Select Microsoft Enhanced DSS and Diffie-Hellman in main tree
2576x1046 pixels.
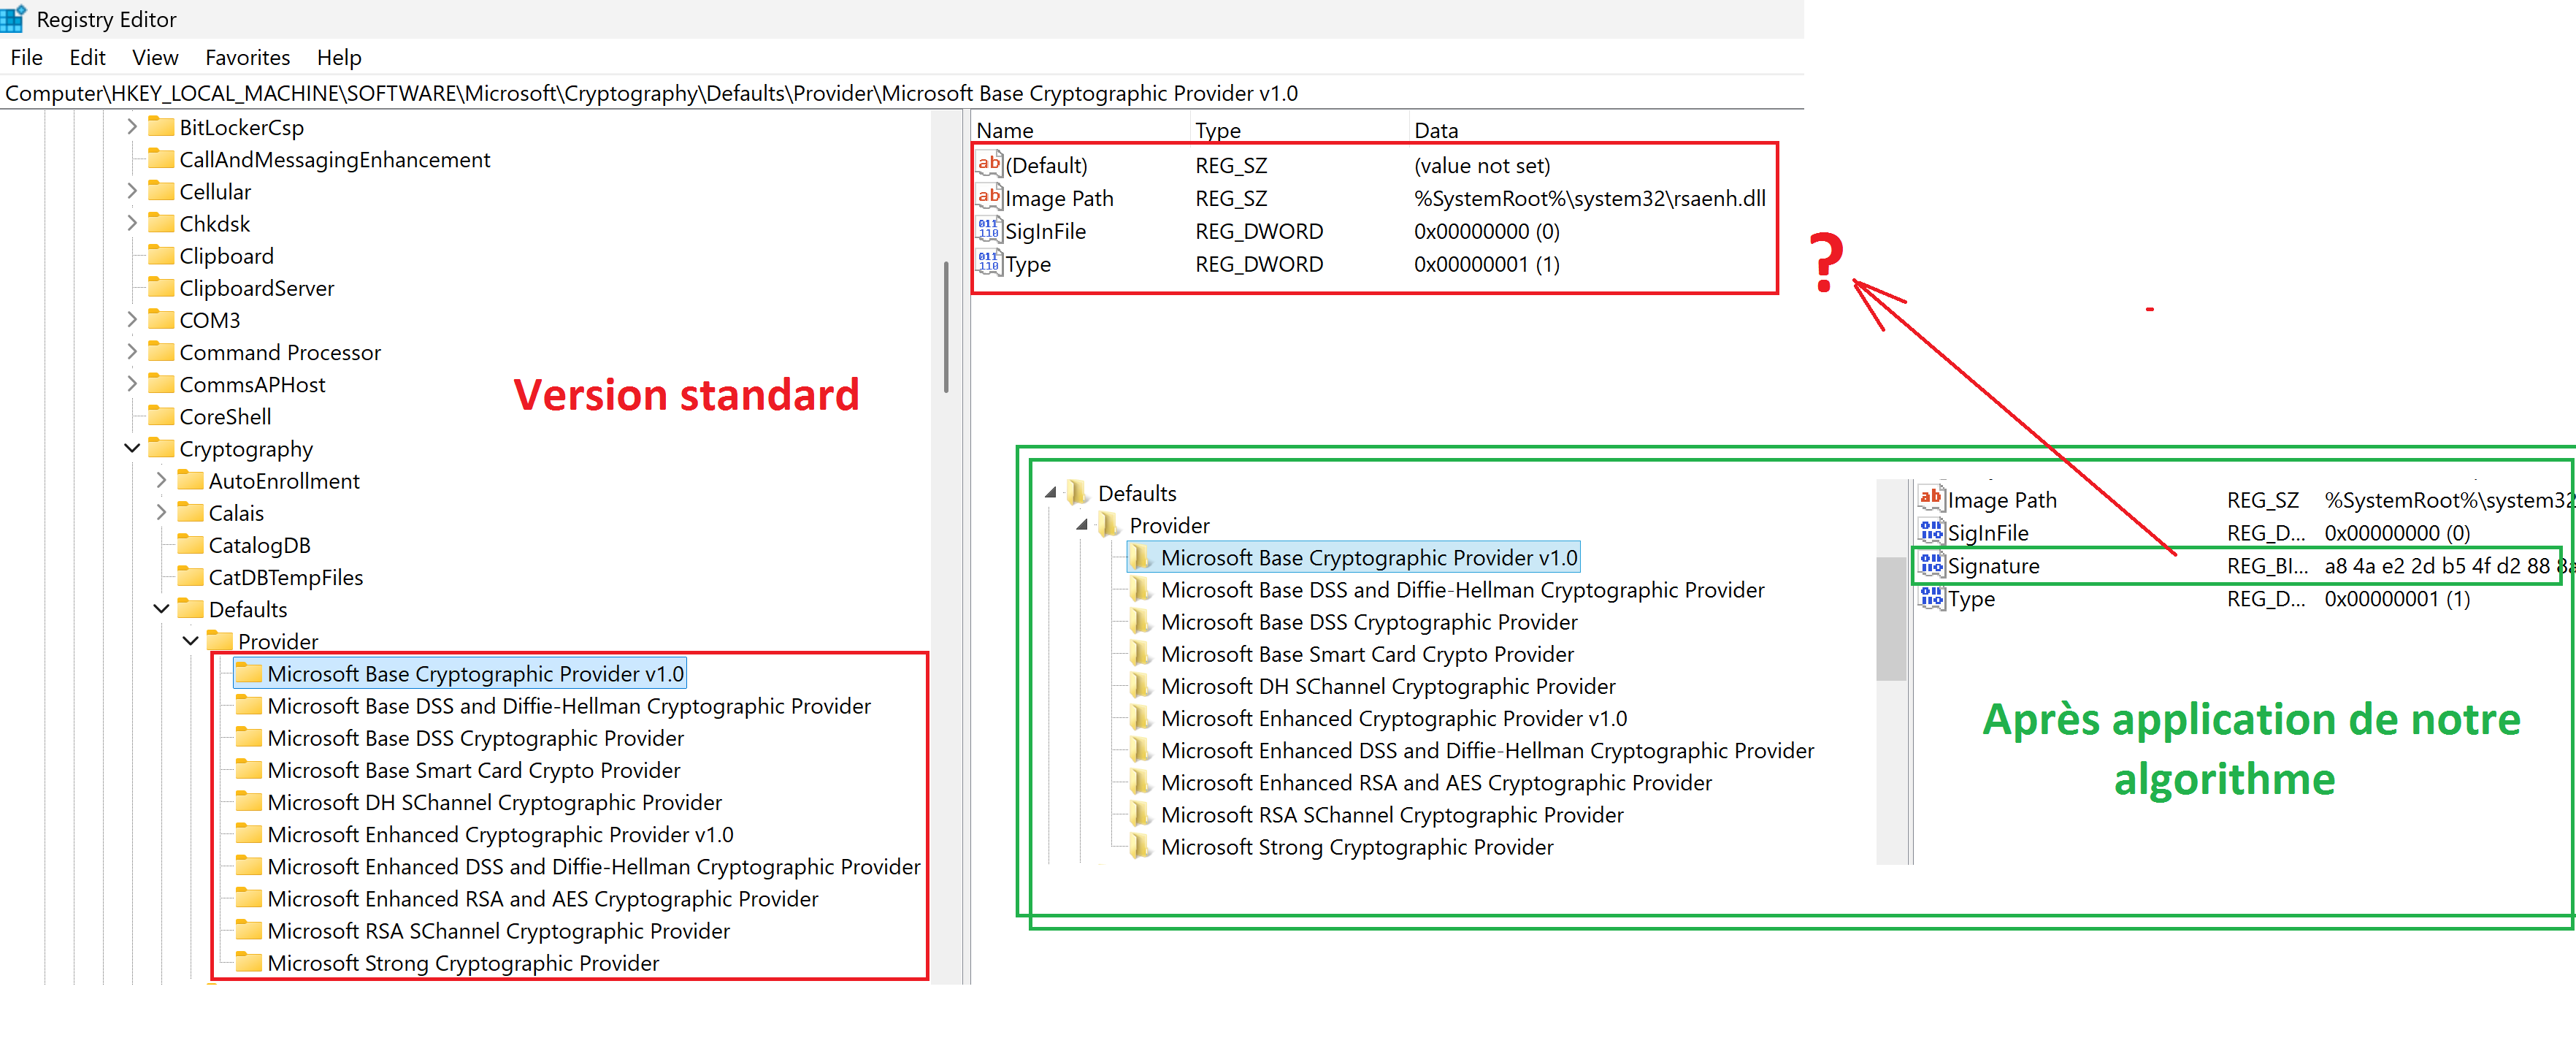pos(593,866)
